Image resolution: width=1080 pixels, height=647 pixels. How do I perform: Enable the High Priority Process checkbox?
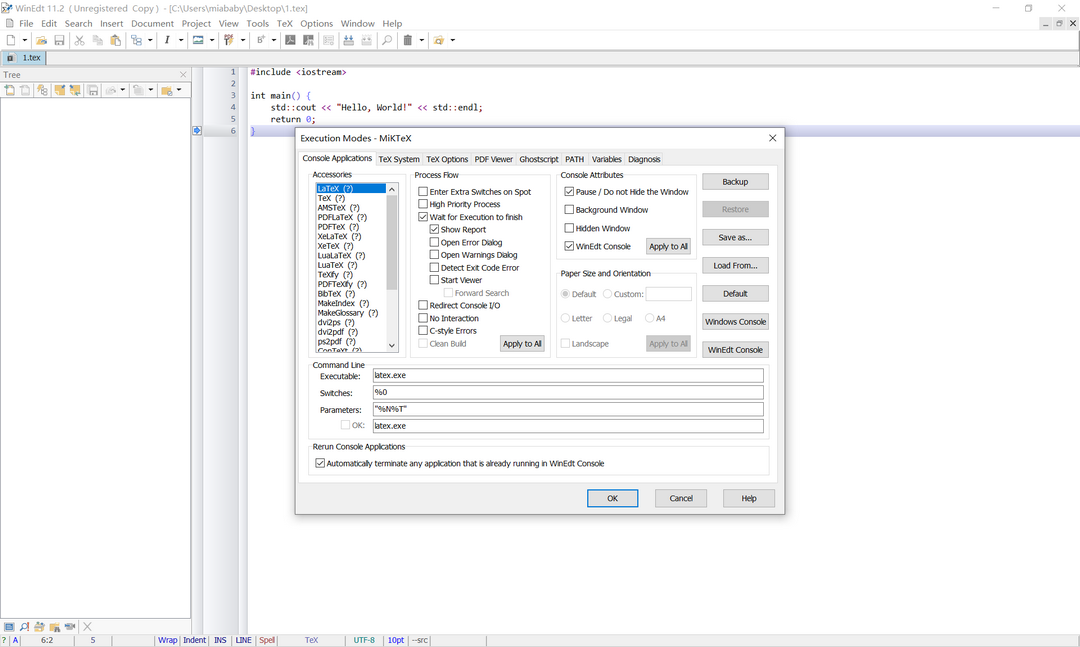[x=423, y=204]
